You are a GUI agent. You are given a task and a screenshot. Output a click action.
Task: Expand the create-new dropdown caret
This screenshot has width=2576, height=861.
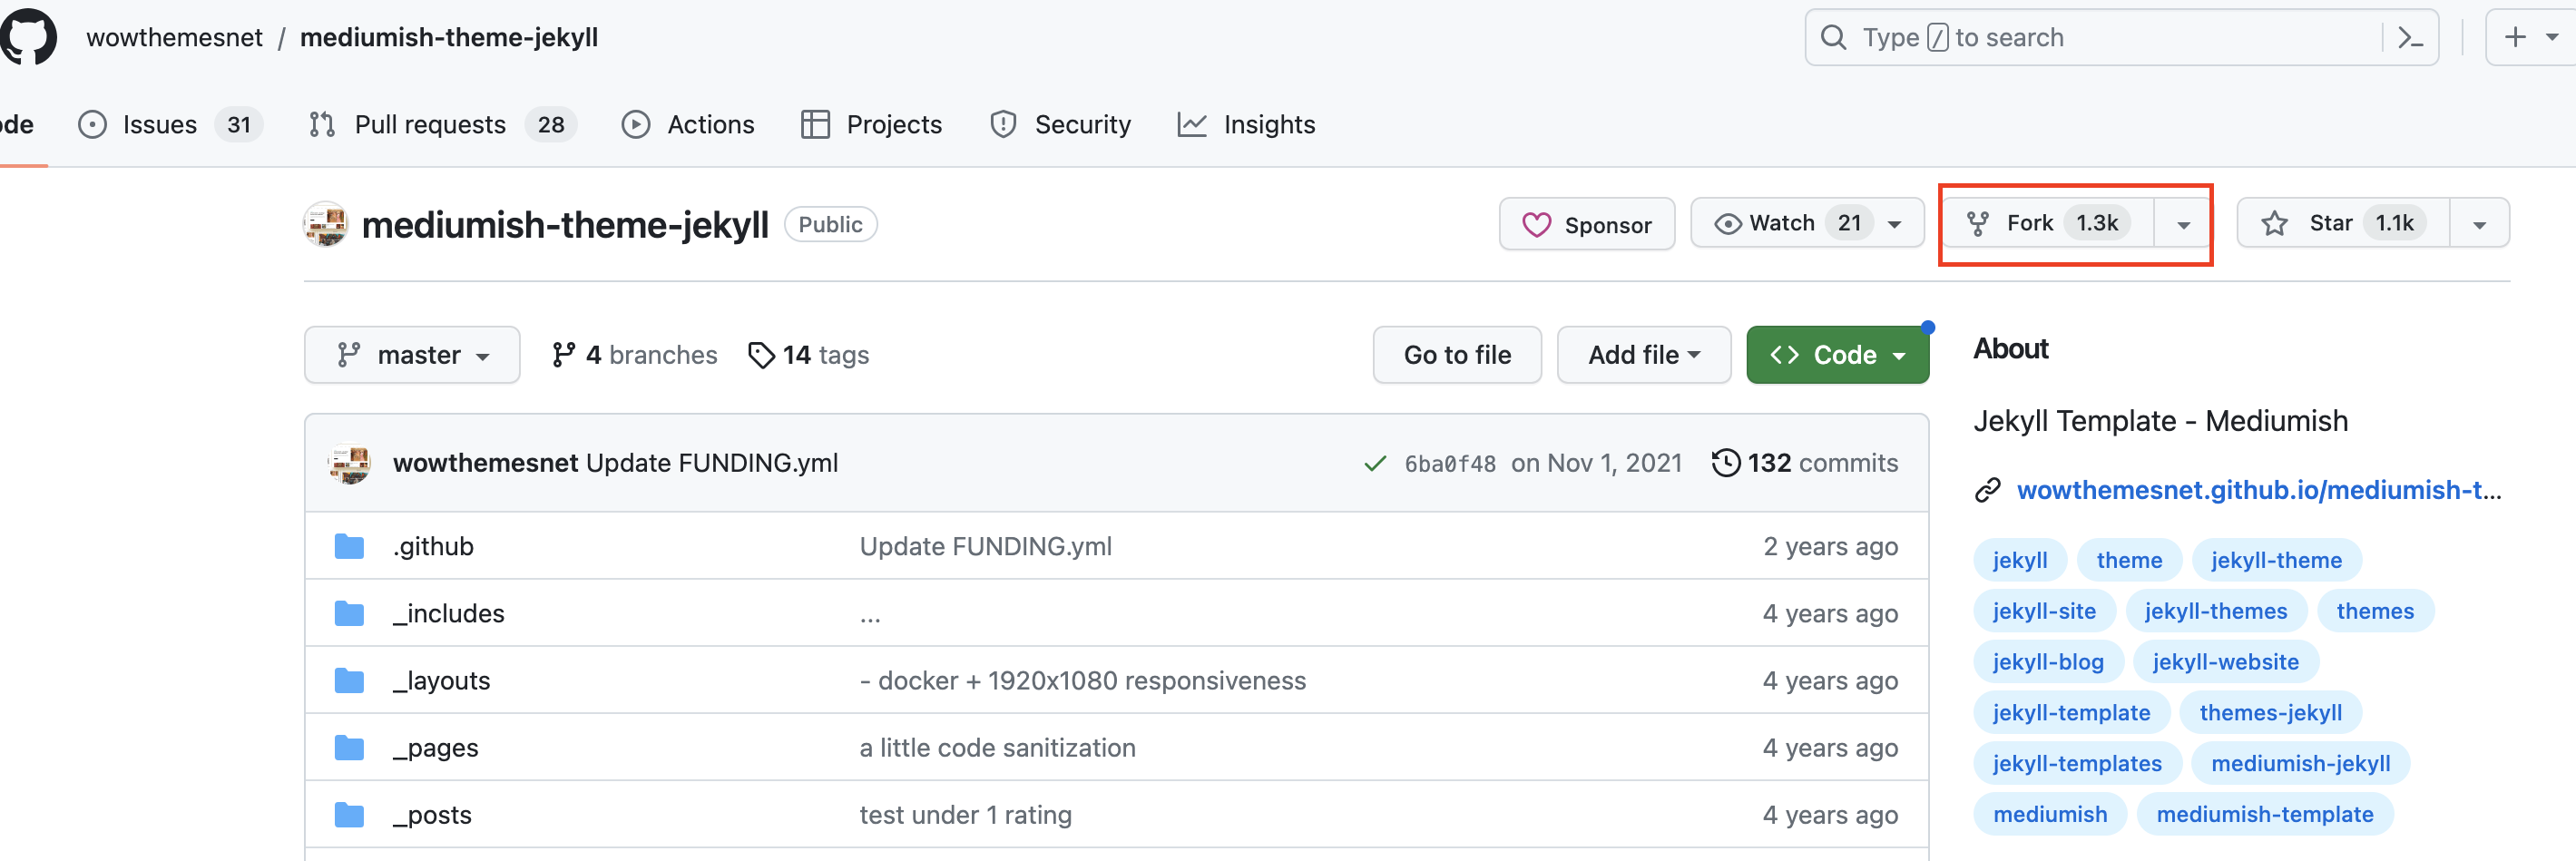click(x=2552, y=37)
